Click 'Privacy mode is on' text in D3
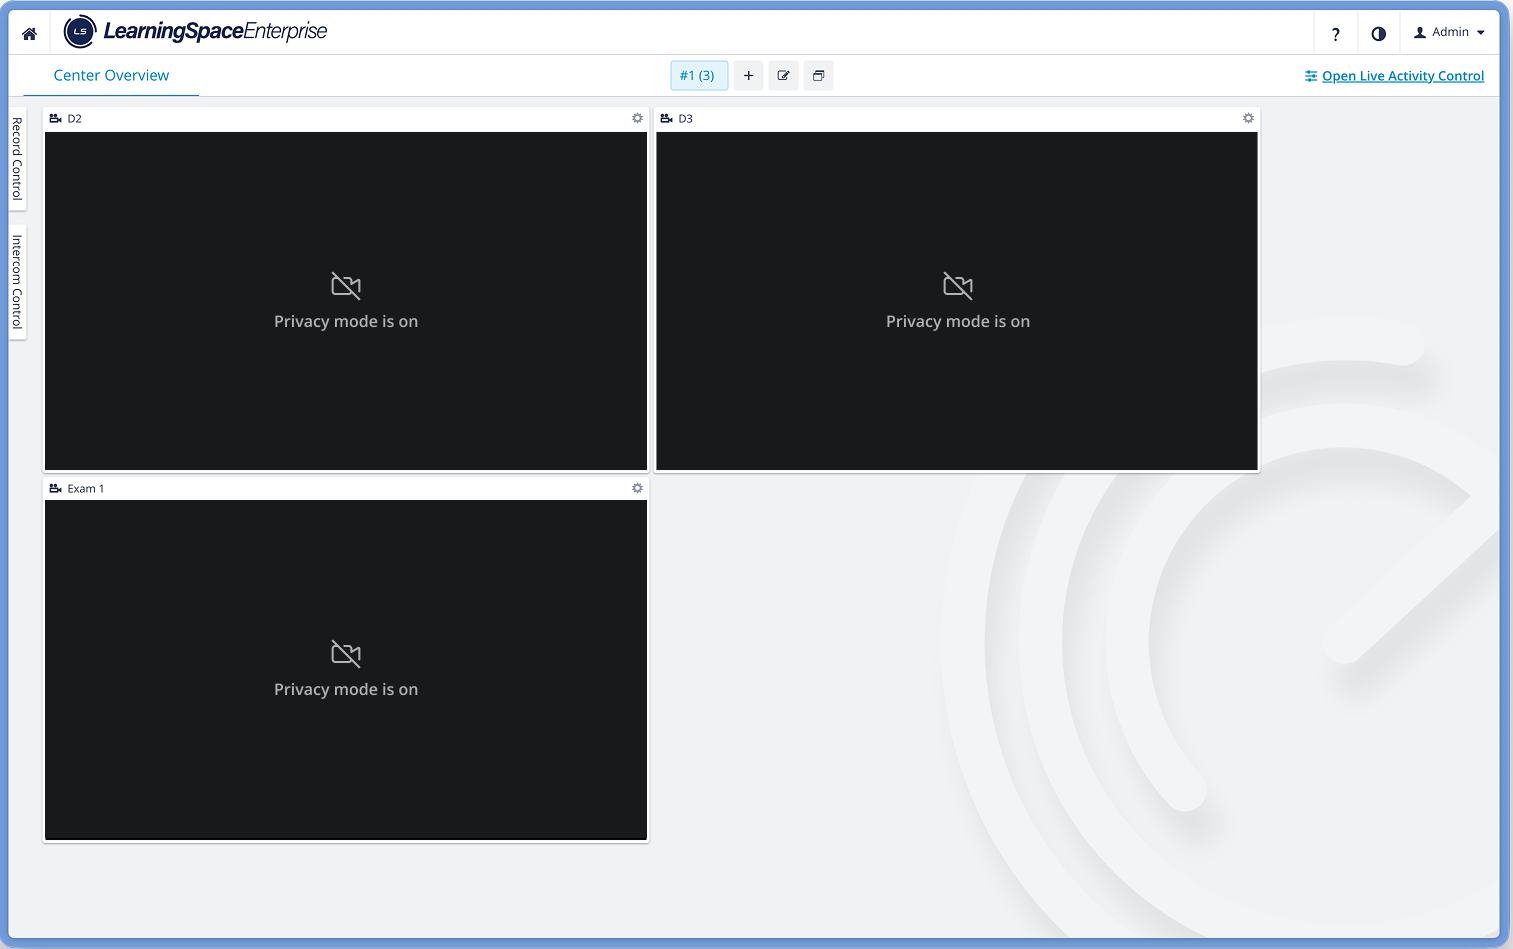Screen dimensions: 1513x949 coord(958,321)
